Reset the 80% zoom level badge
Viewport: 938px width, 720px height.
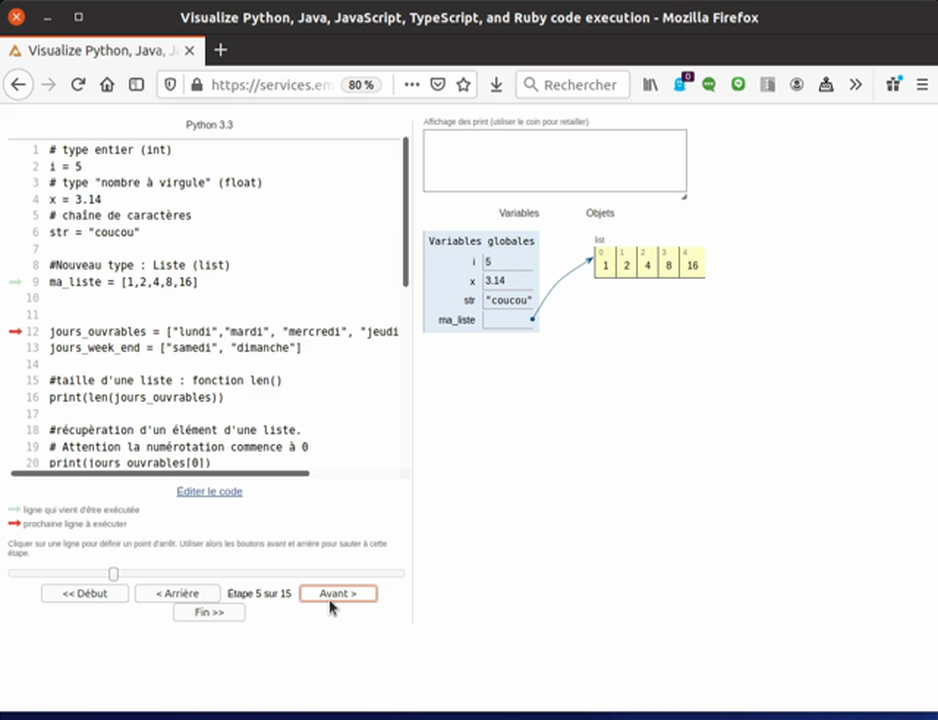click(361, 85)
